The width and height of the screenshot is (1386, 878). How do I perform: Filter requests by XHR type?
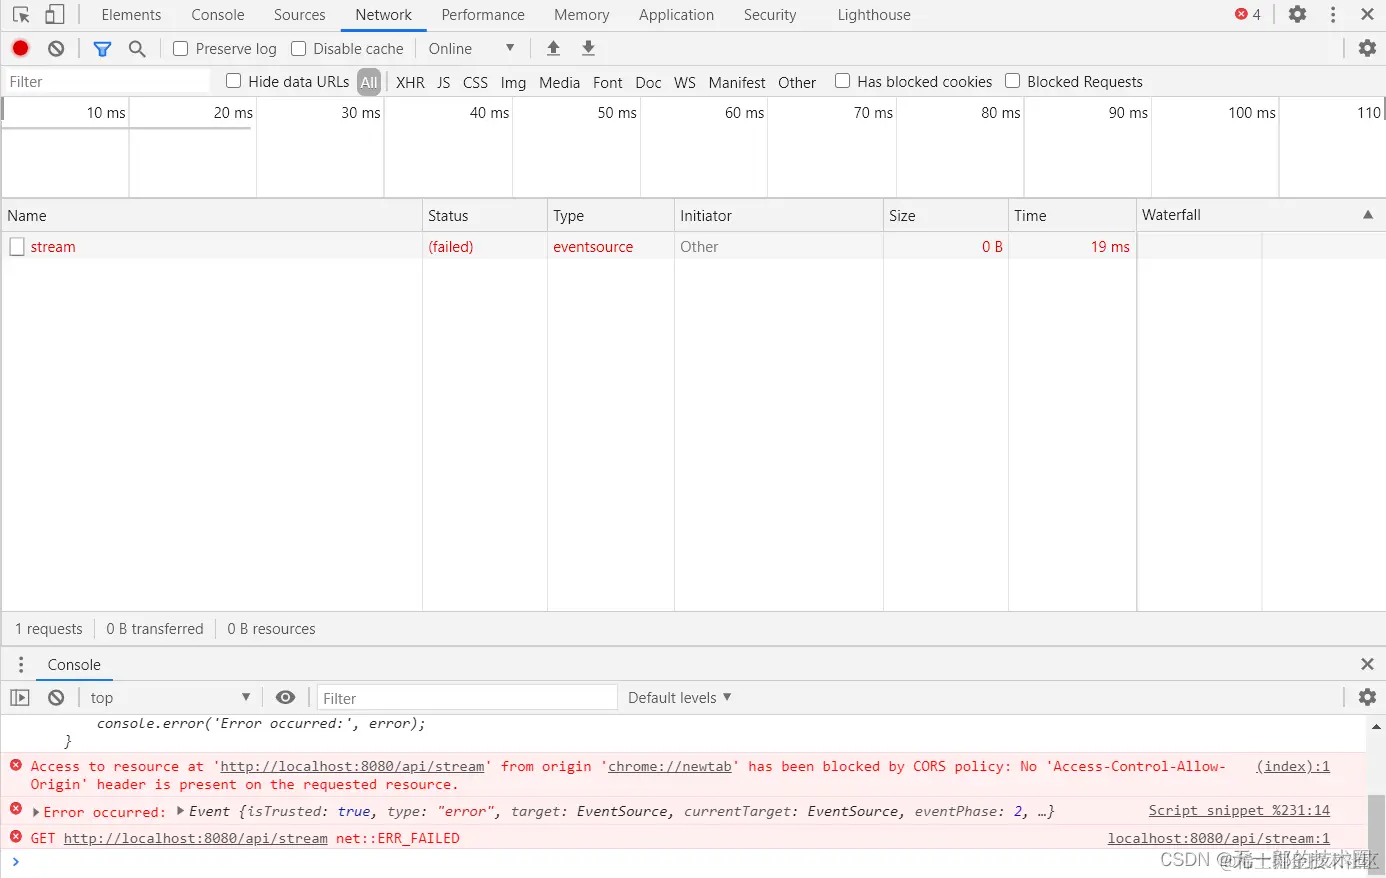pyautogui.click(x=410, y=82)
